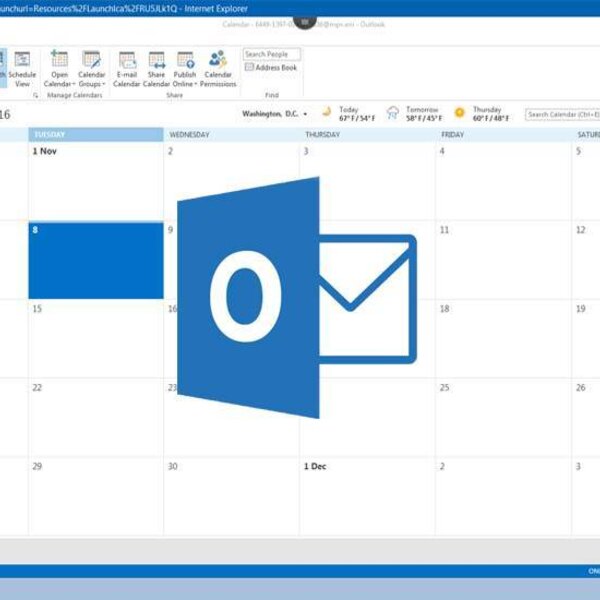Select day 19 under Saturday
The width and height of the screenshot is (600, 600).
pyautogui.click(x=586, y=339)
